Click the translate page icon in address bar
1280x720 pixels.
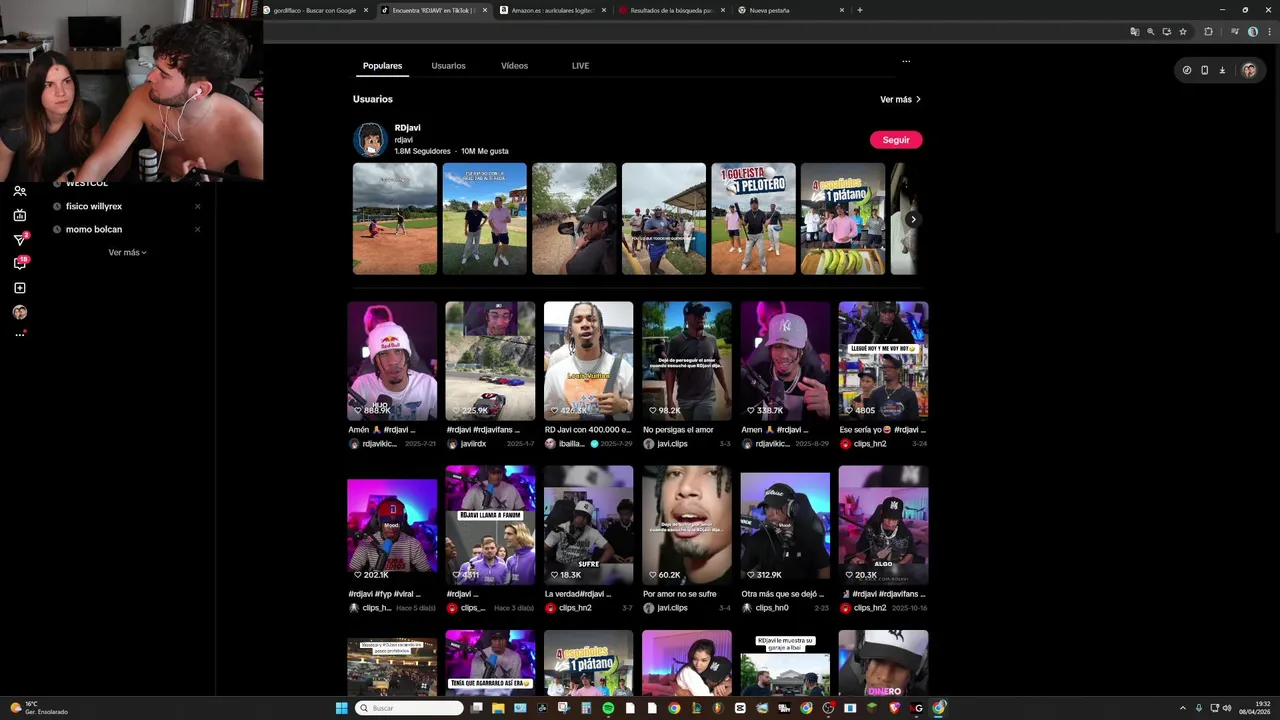[1134, 31]
